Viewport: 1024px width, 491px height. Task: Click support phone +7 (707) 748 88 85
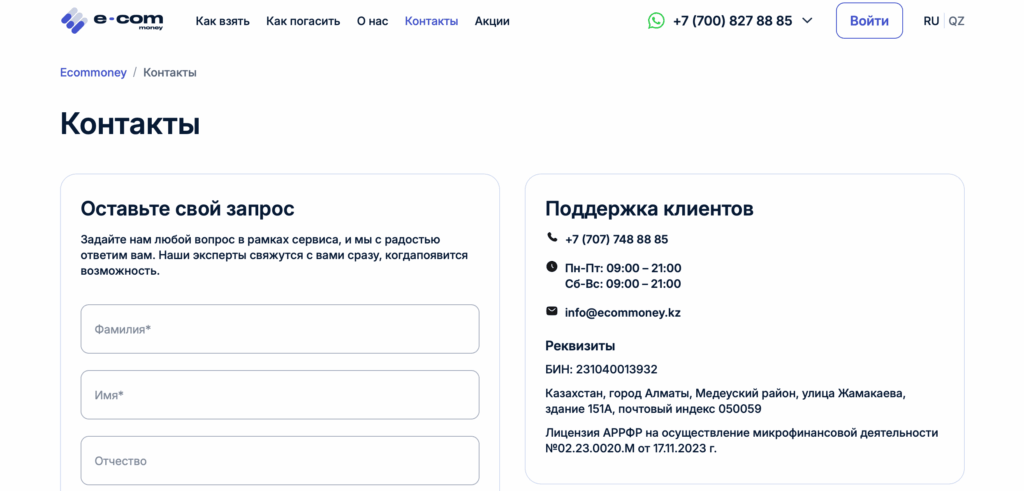[616, 239]
